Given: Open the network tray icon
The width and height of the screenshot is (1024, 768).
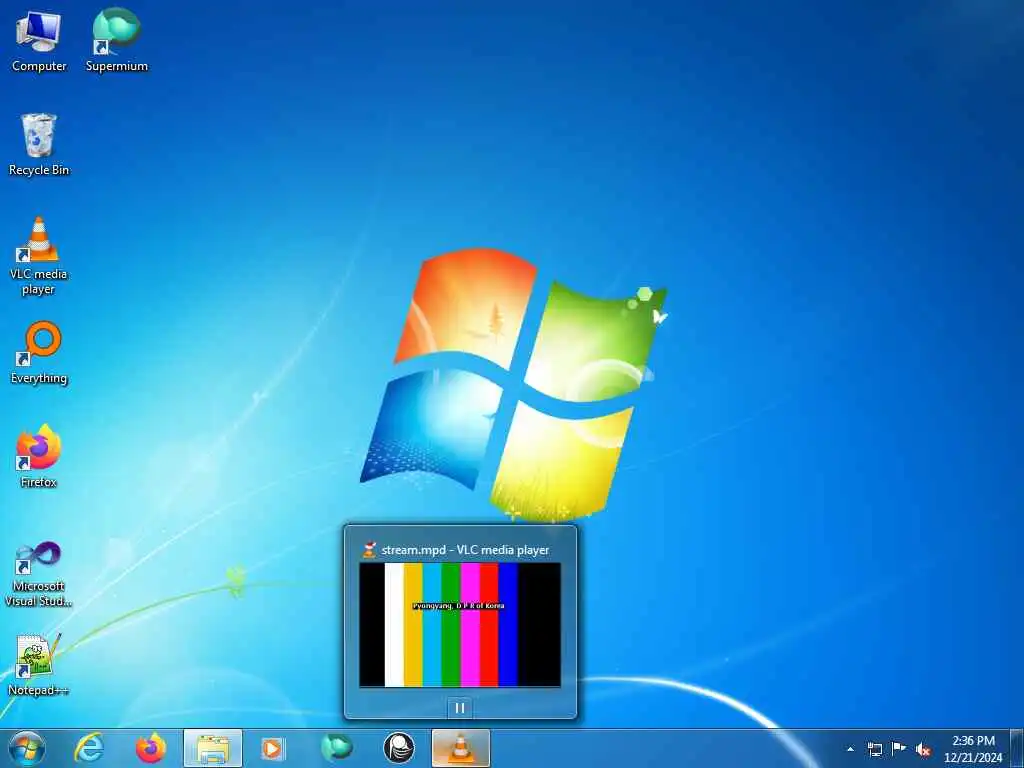Looking at the screenshot, I should click(874, 749).
